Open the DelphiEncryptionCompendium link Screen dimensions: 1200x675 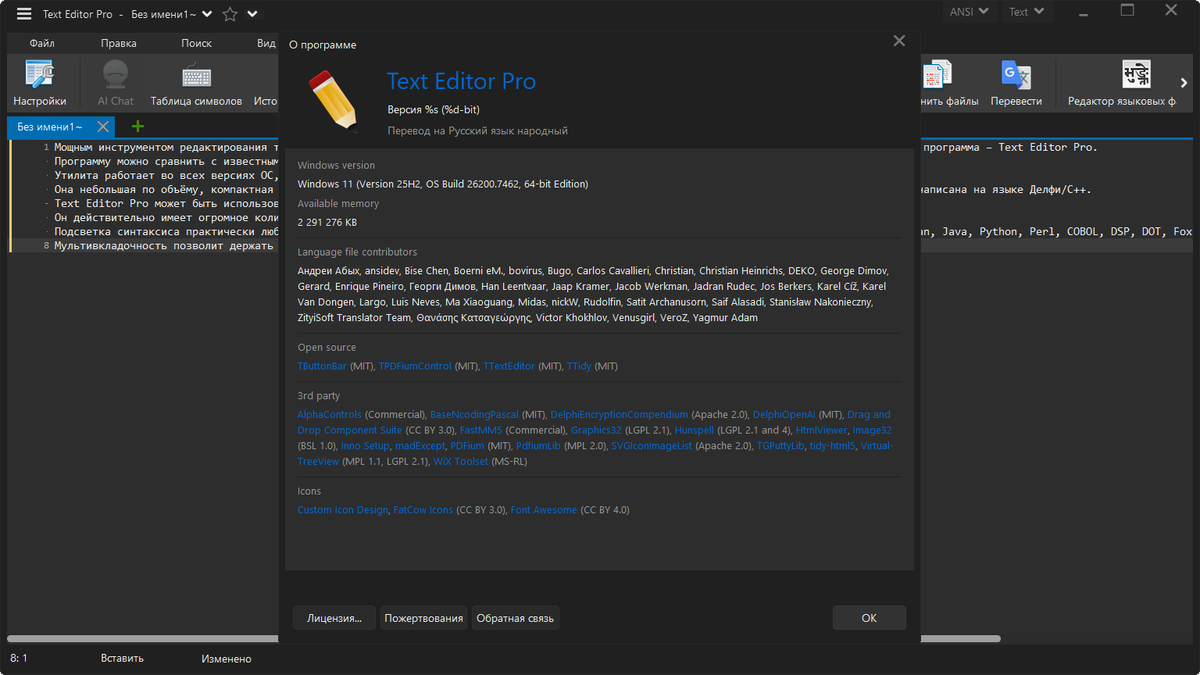point(619,414)
